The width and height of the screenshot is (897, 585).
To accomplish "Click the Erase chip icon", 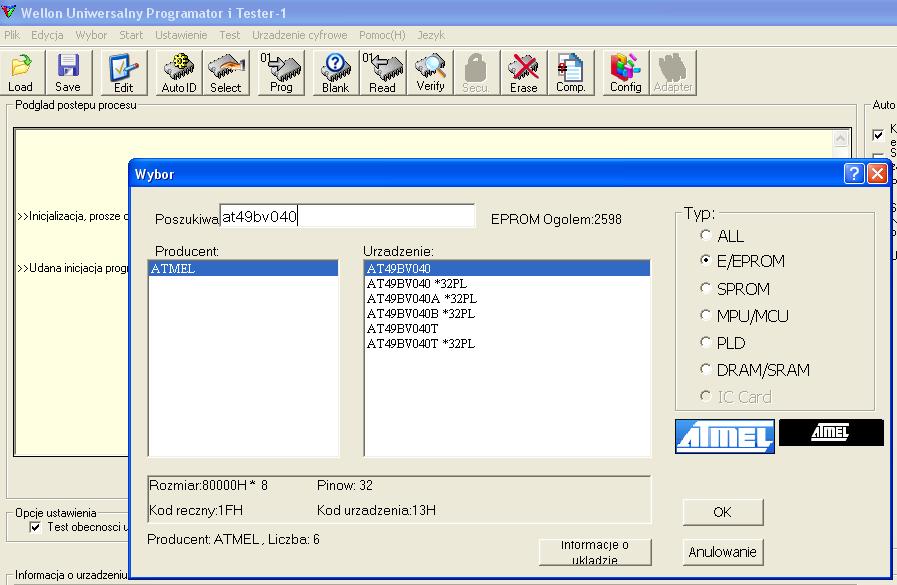I will [523, 72].
